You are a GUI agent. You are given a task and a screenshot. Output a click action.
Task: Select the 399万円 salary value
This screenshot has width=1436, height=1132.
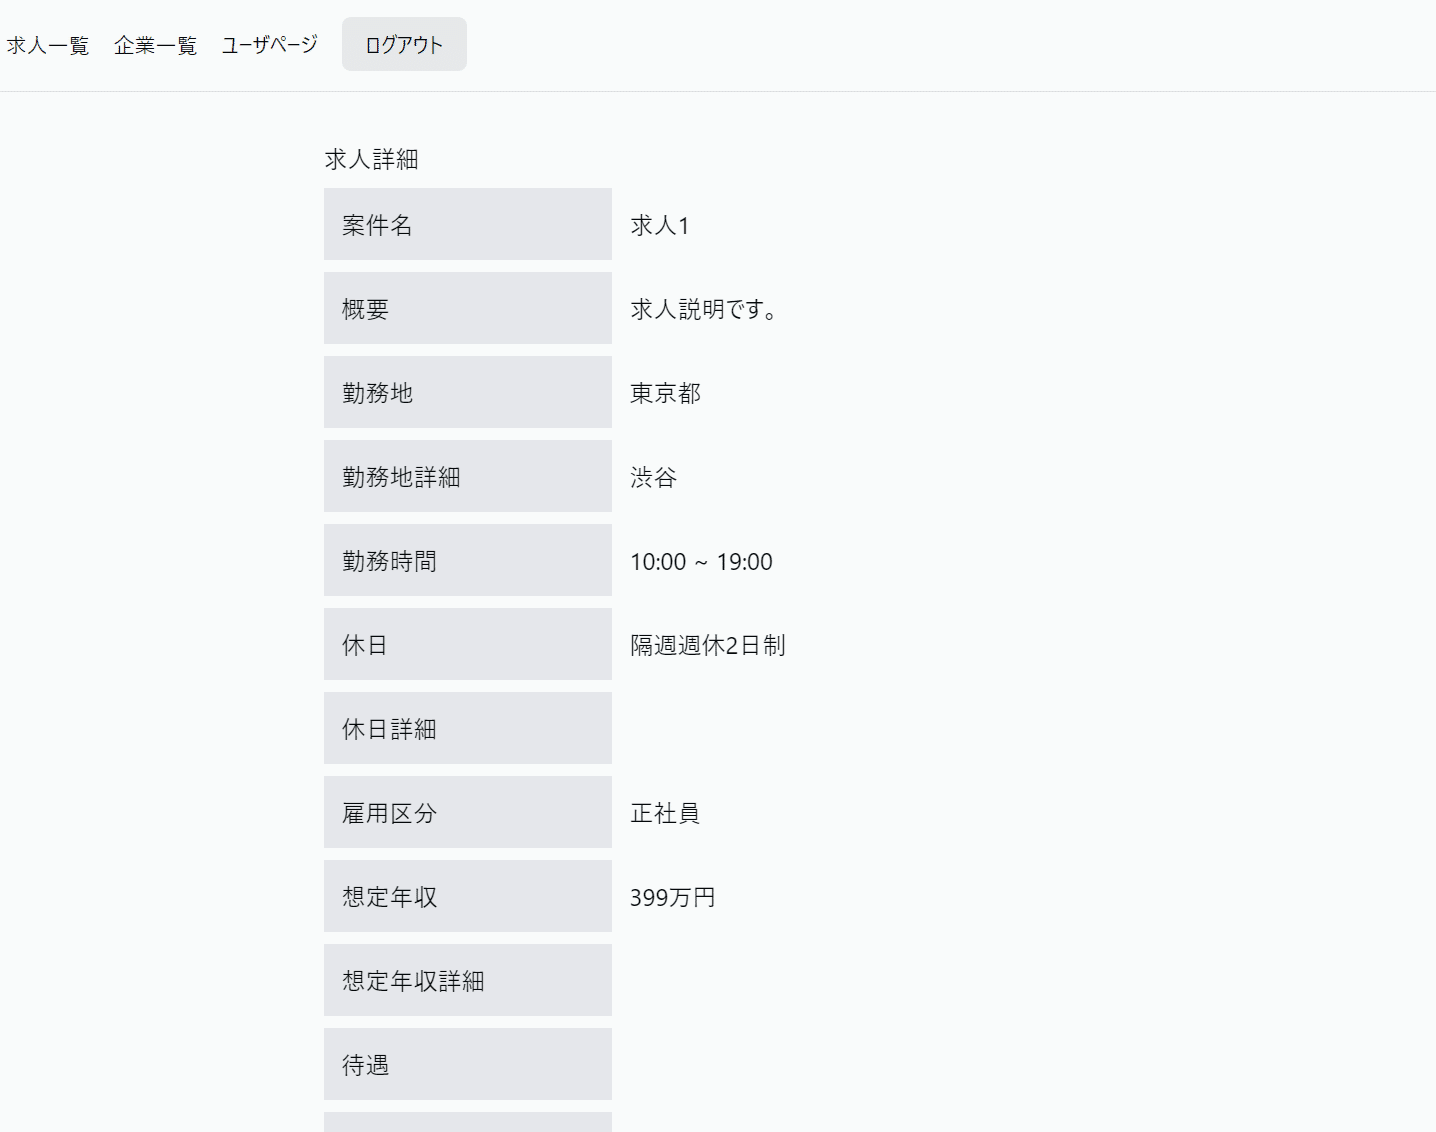tap(672, 897)
